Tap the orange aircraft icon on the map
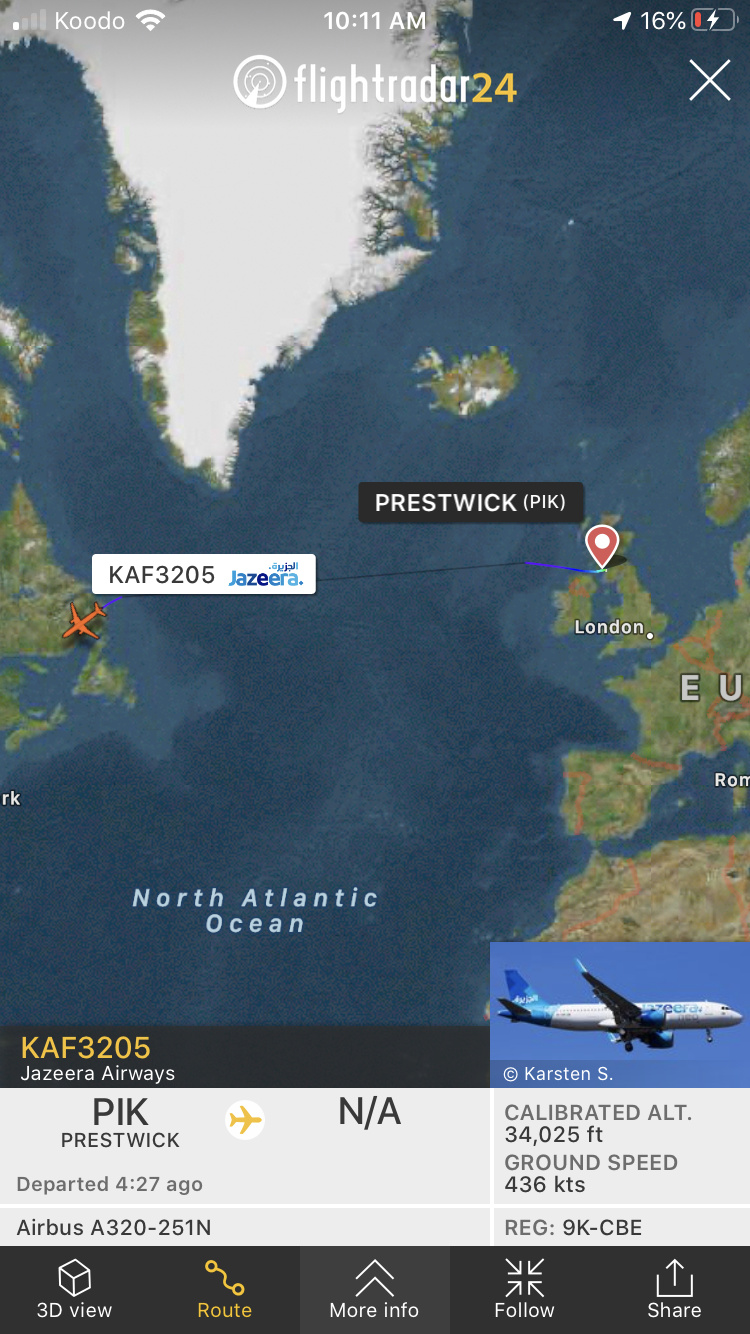 pyautogui.click(x=83, y=620)
